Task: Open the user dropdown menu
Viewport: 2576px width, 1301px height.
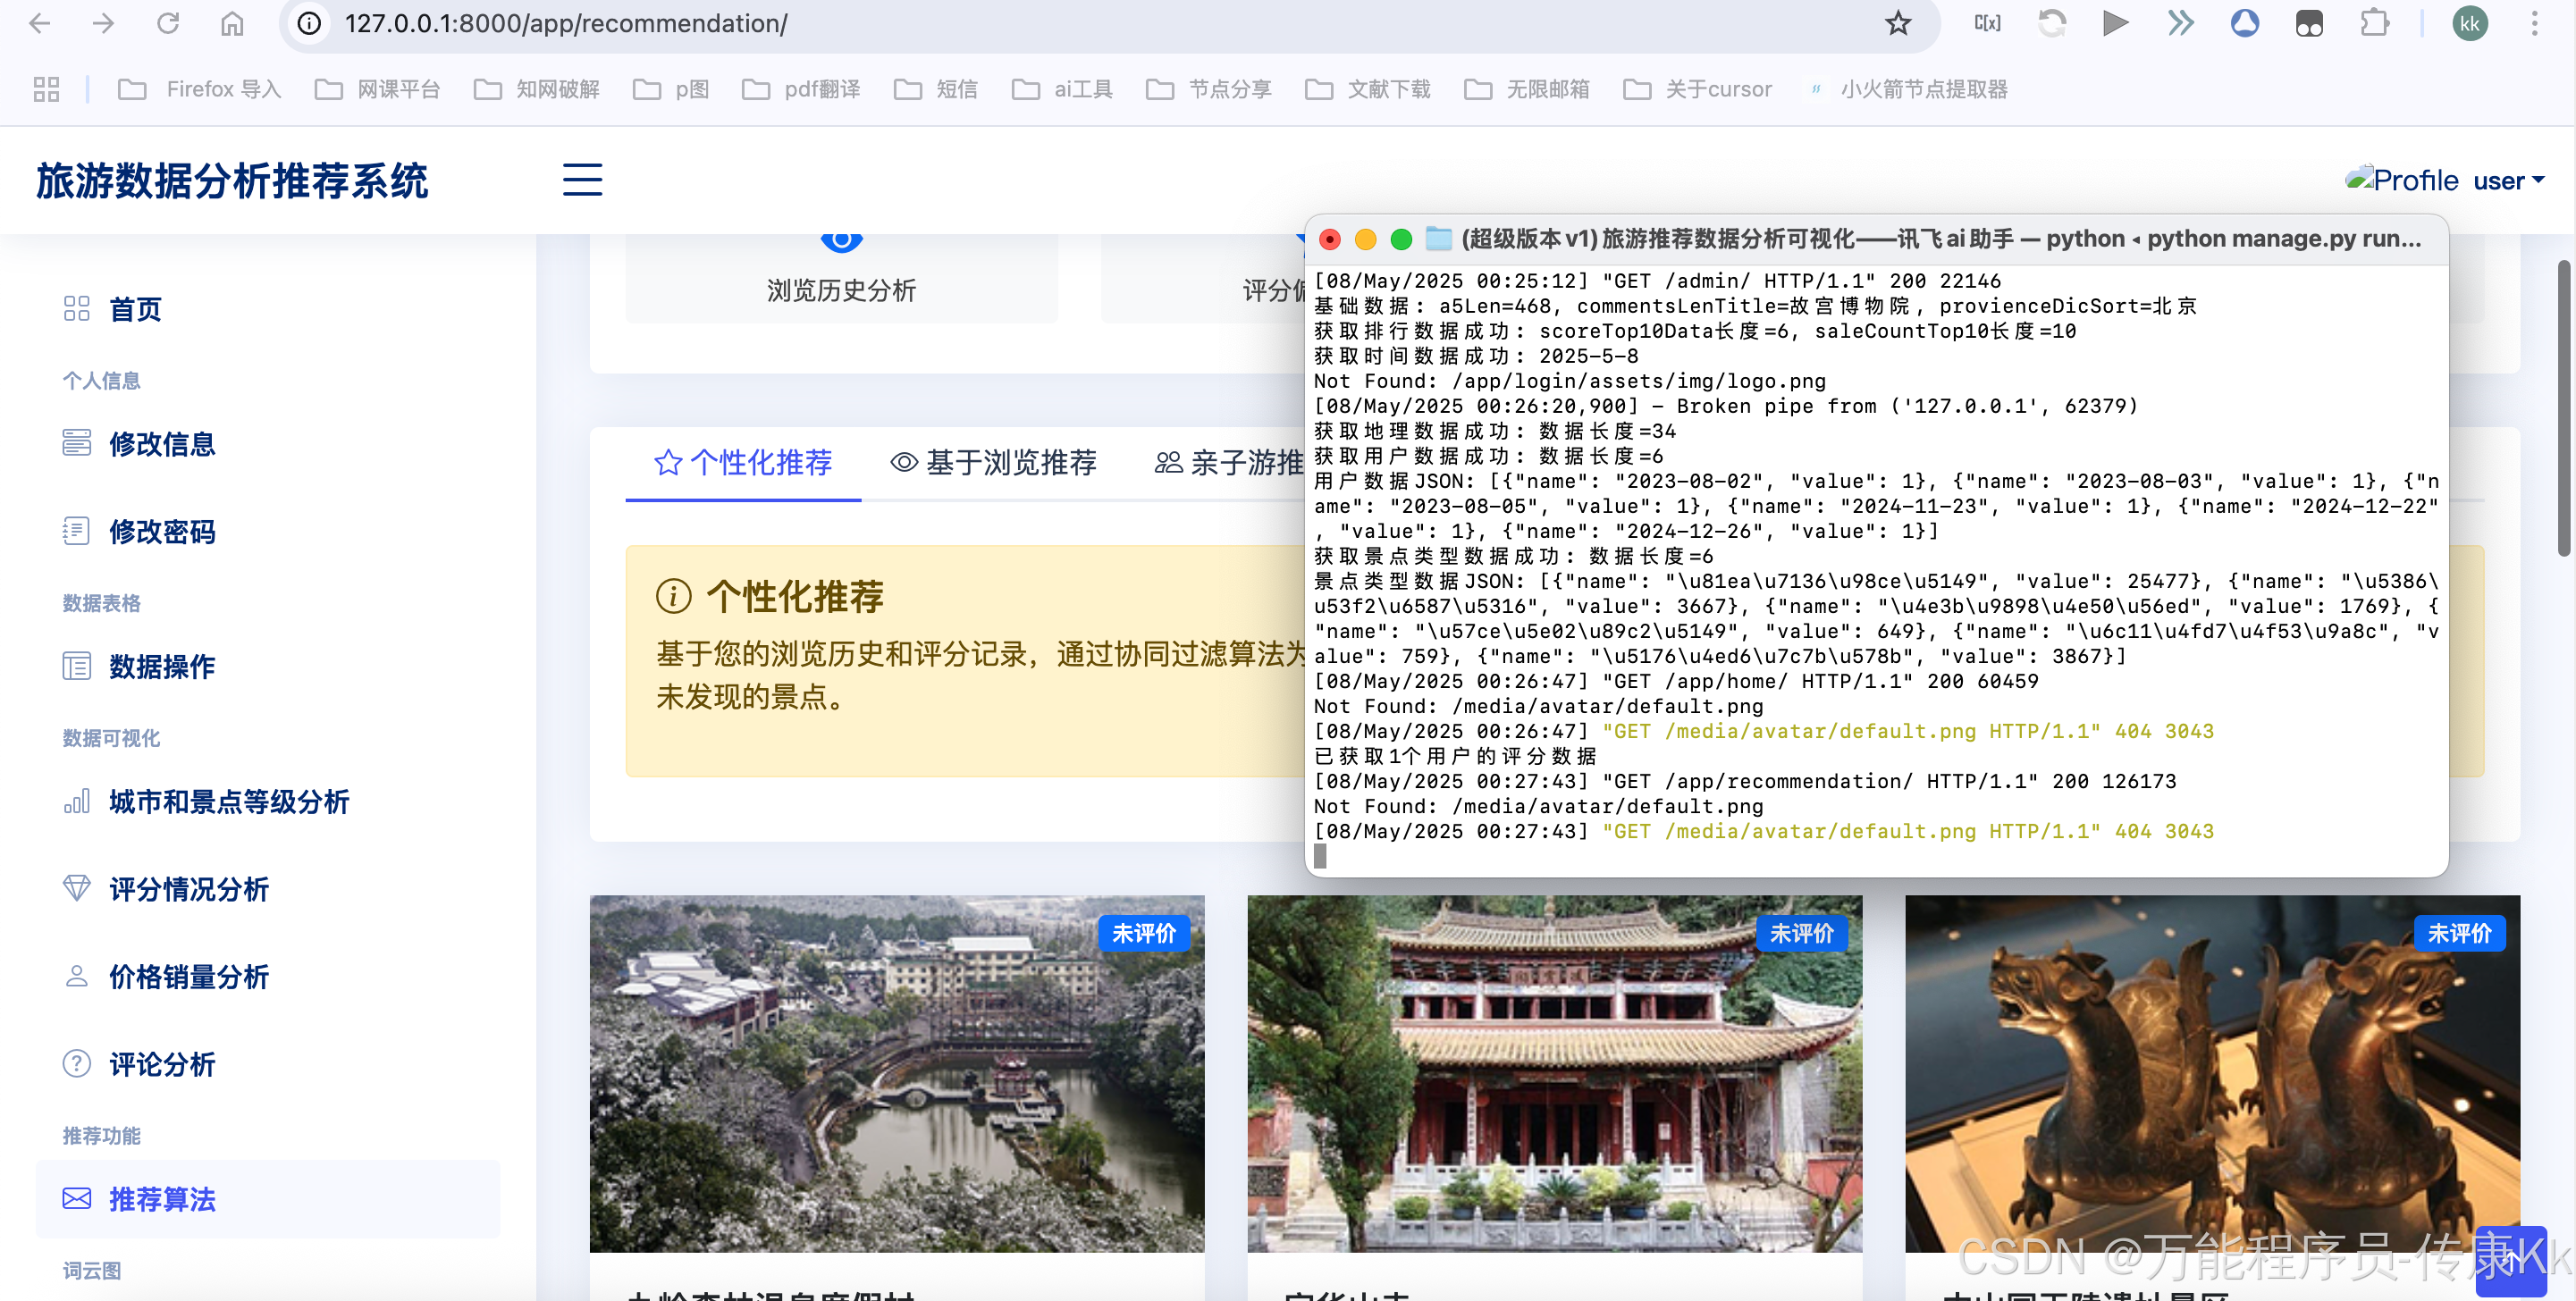Action: click(2508, 181)
